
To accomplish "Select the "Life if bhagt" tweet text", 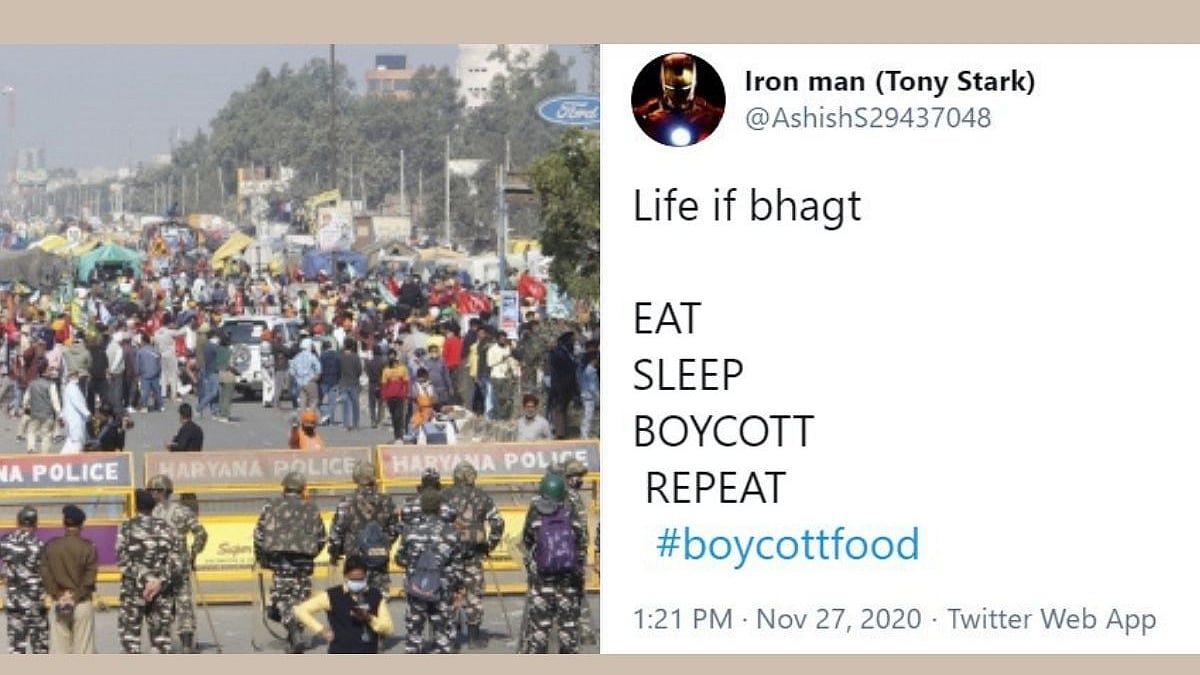I will [747, 208].
